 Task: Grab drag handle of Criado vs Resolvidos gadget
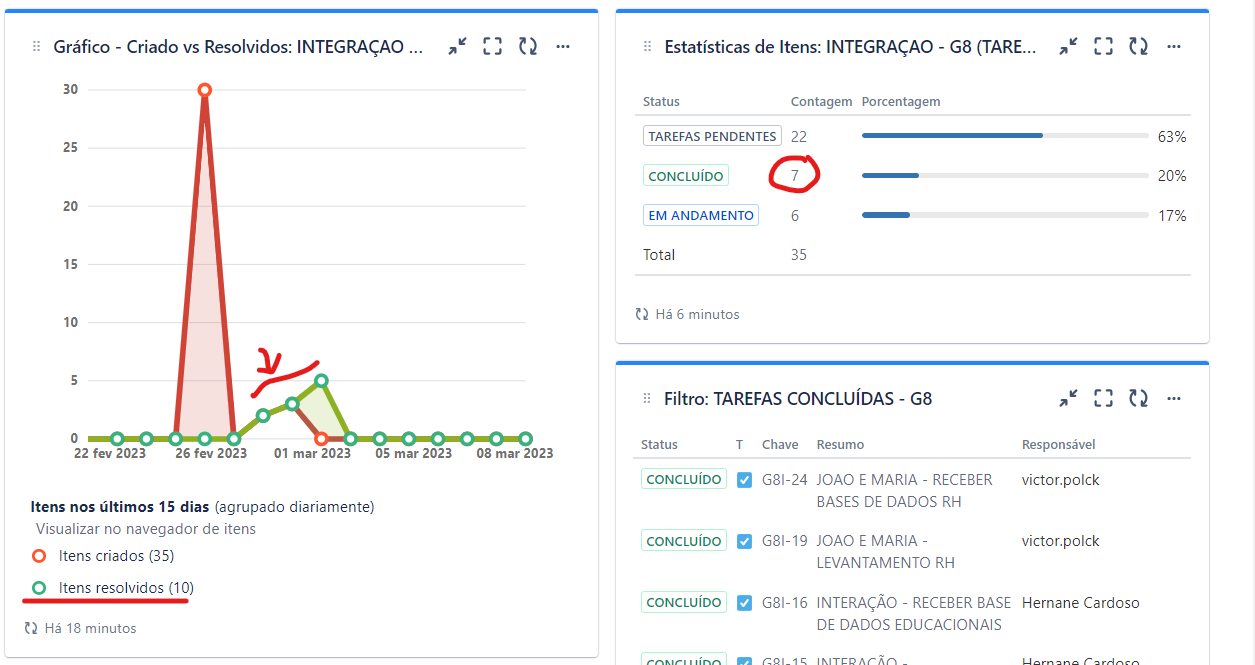[x=37, y=47]
